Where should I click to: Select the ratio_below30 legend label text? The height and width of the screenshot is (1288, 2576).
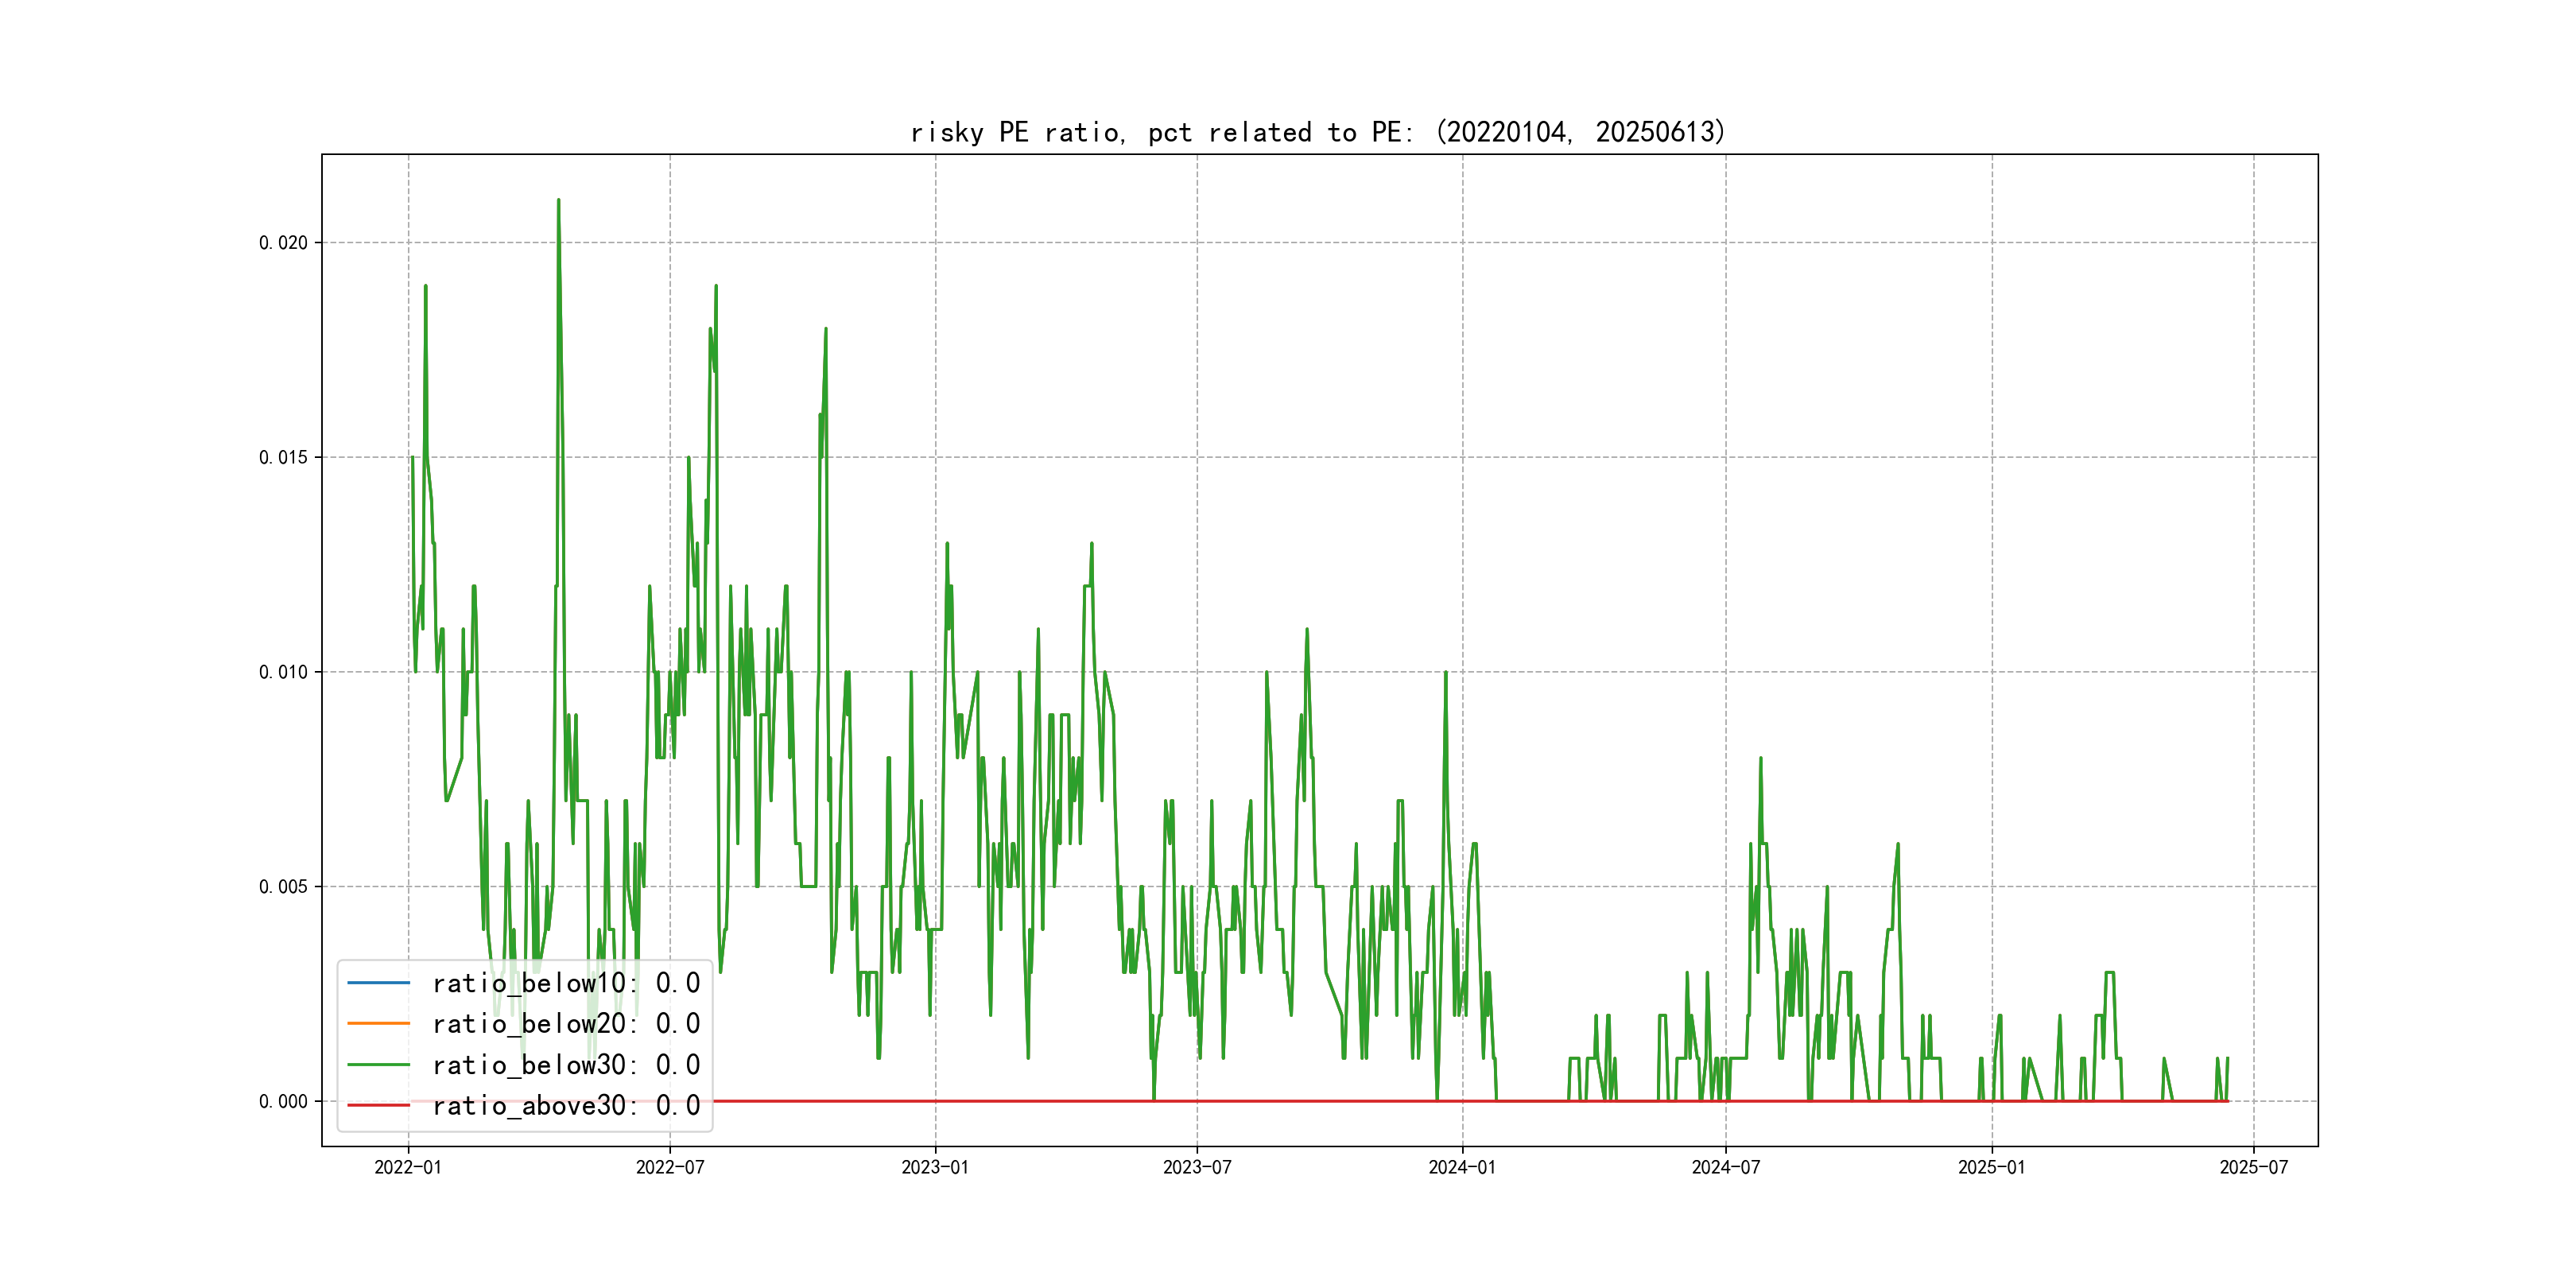tap(565, 1065)
